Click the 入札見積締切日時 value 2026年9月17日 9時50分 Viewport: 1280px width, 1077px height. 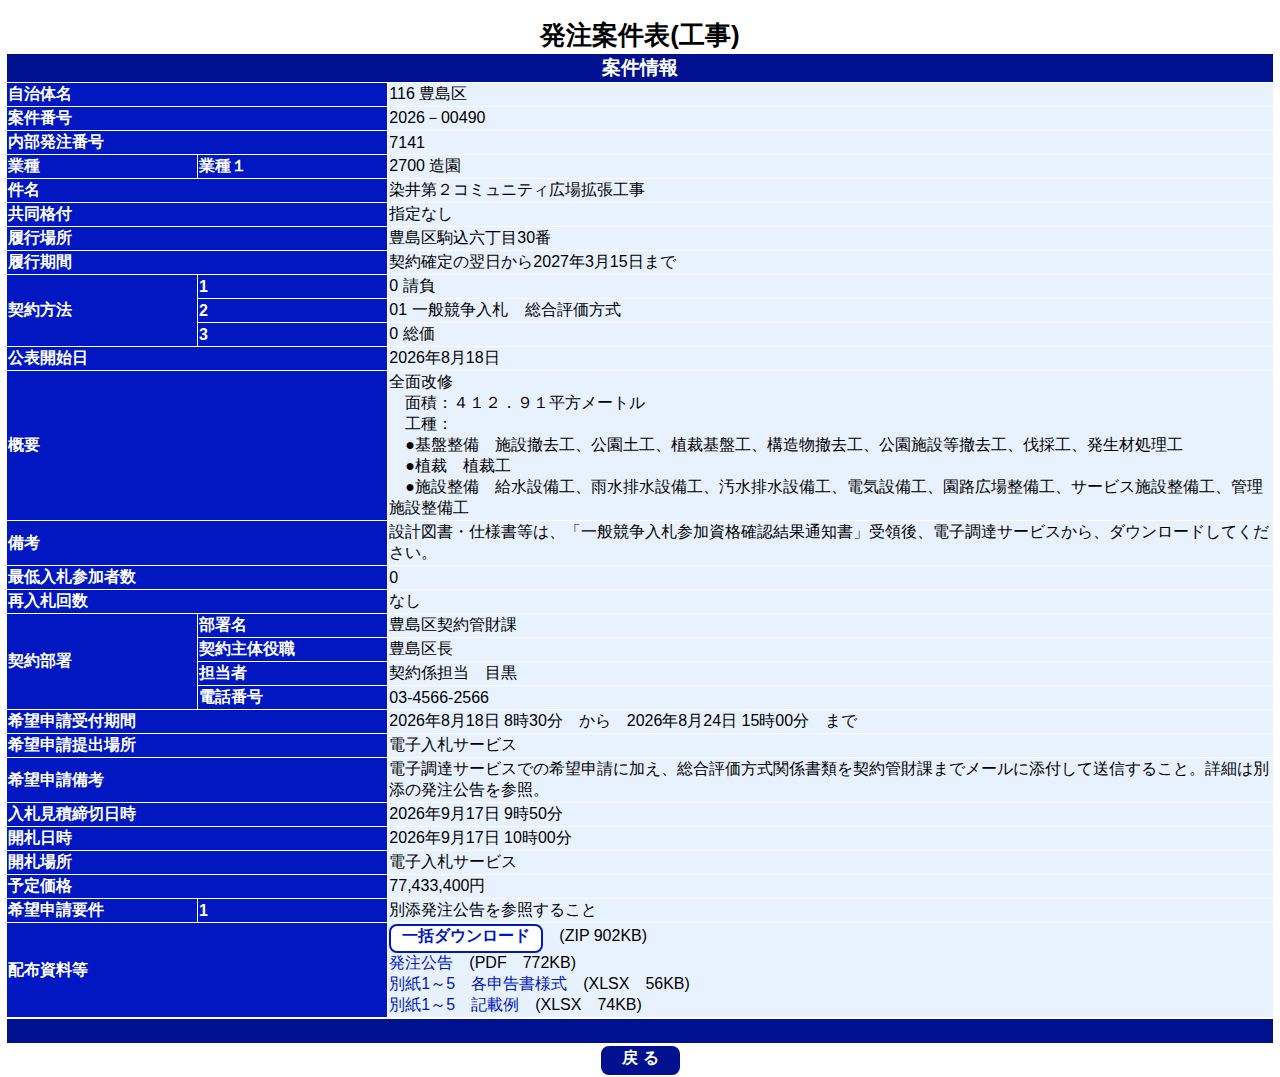[x=476, y=814]
